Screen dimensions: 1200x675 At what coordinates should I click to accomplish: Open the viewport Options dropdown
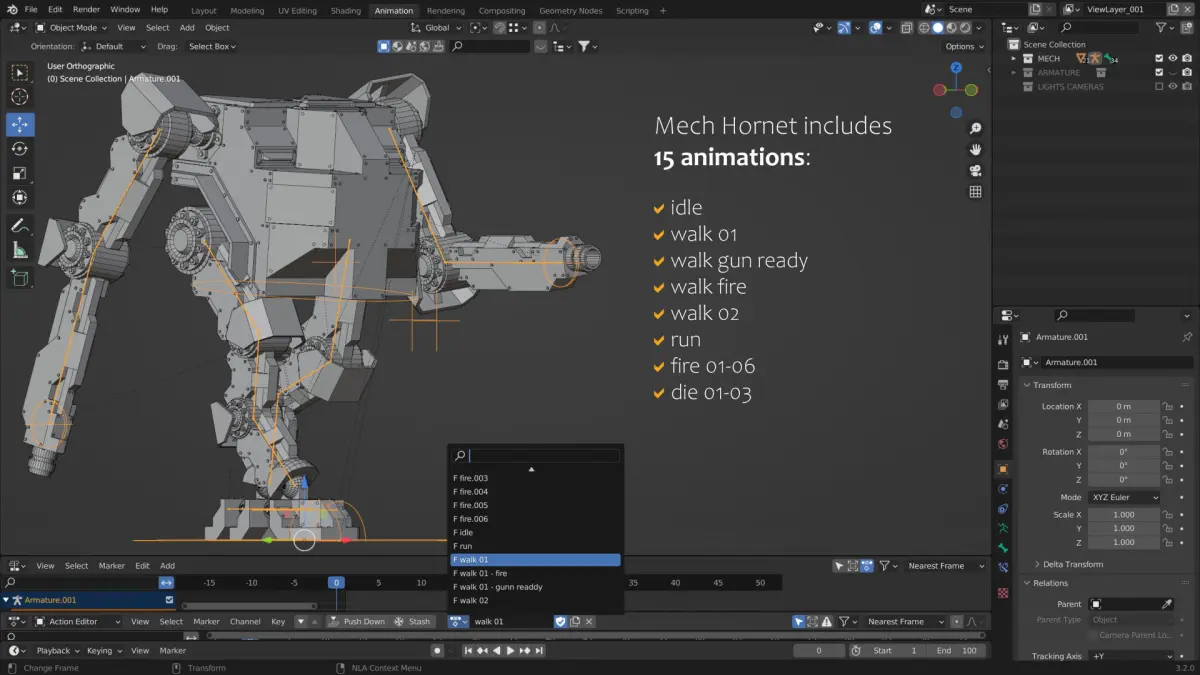(x=964, y=46)
